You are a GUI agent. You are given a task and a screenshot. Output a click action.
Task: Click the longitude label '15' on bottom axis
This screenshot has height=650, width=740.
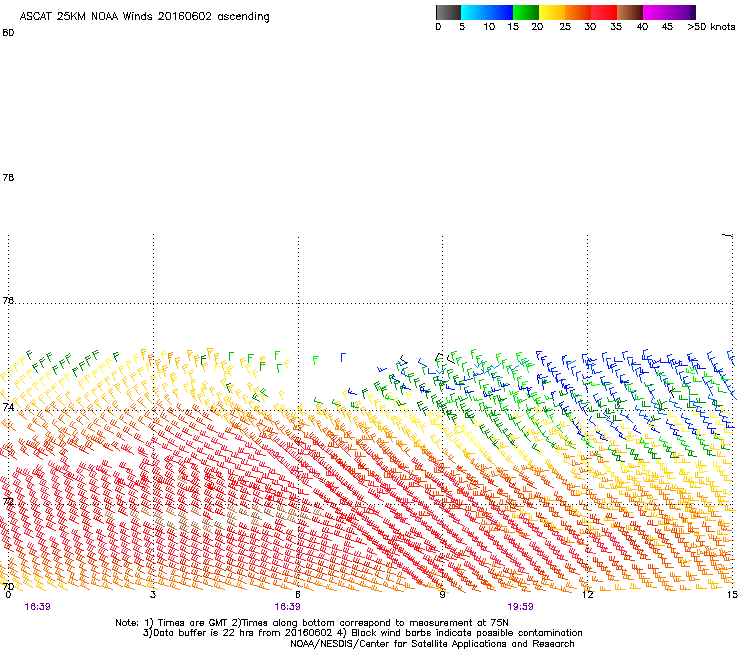pos(732,595)
